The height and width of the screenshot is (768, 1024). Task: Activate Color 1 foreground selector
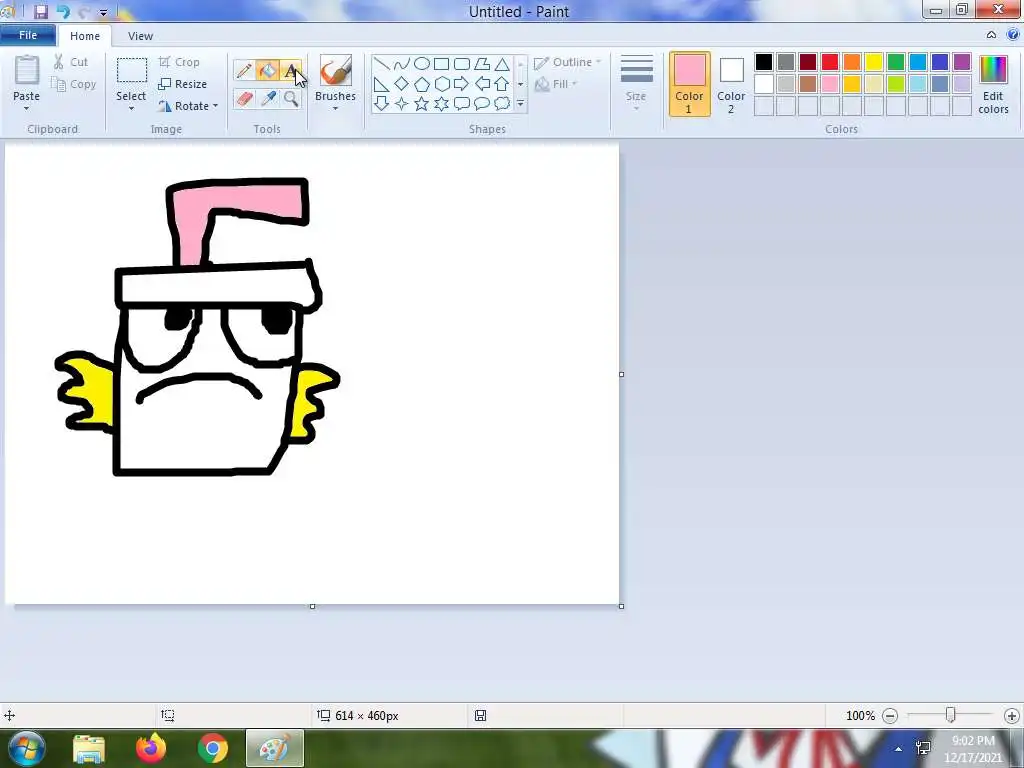click(690, 84)
